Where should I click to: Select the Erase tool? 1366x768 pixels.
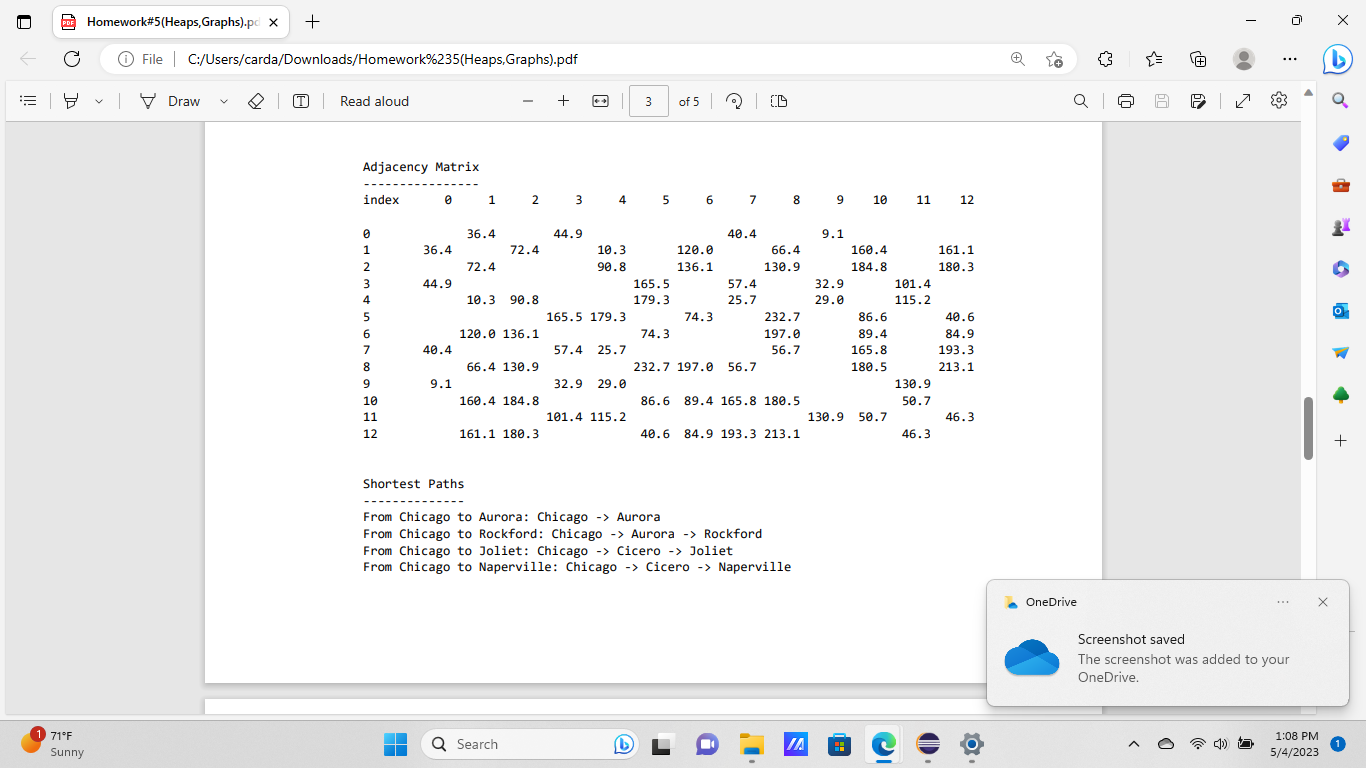(255, 100)
